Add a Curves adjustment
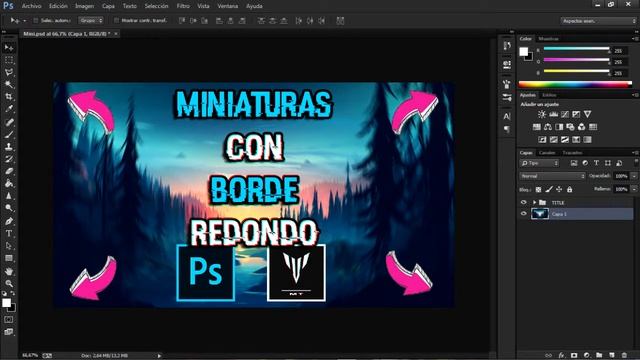The height and width of the screenshot is (360, 640). (565, 114)
